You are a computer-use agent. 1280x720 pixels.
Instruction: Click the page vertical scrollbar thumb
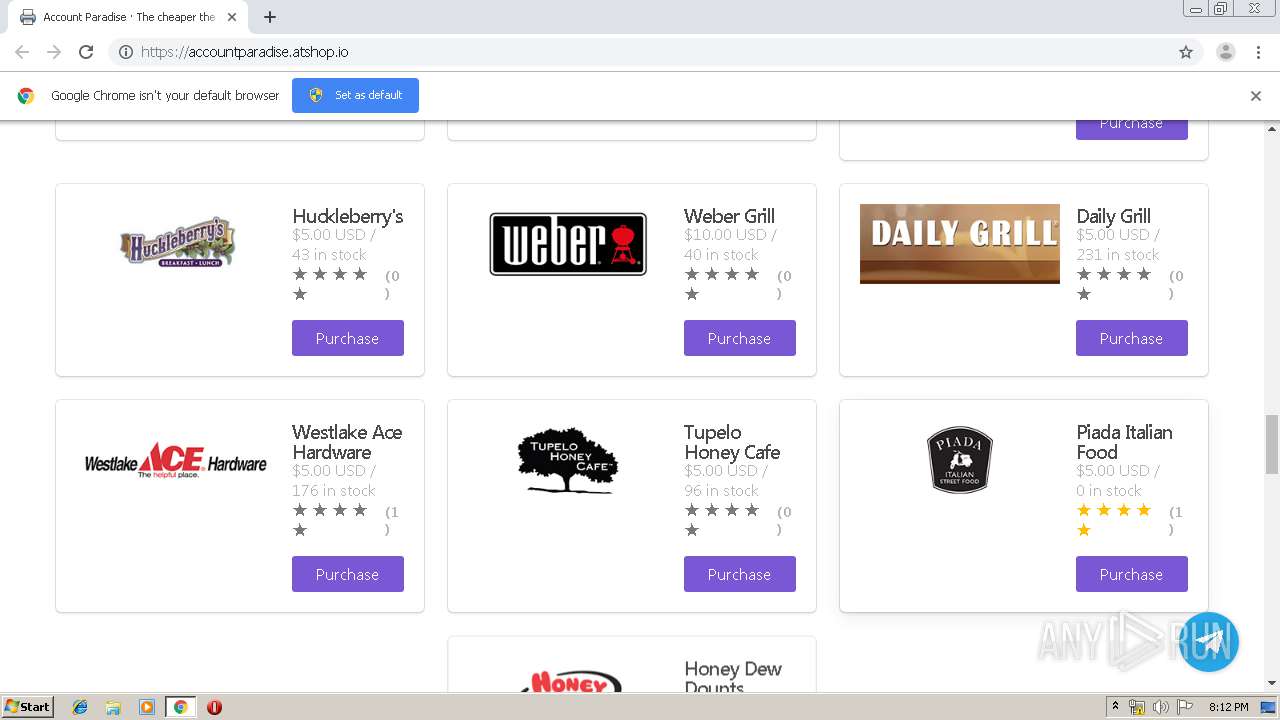pos(1272,445)
